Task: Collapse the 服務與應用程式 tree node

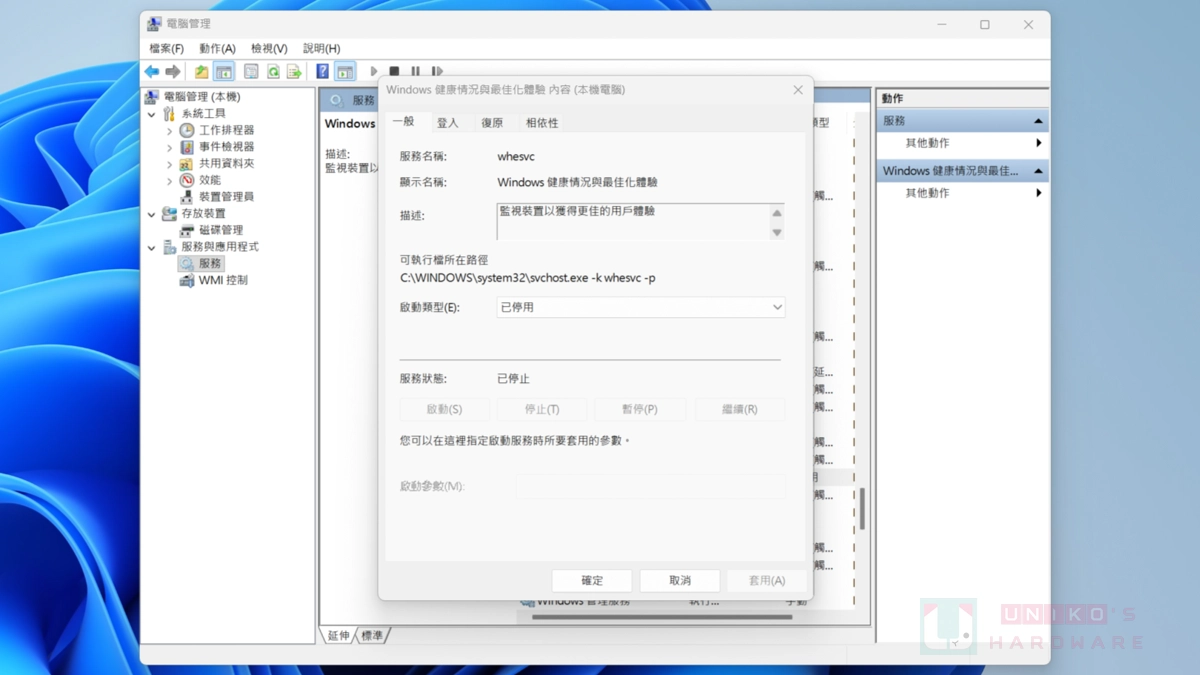Action: coord(152,247)
